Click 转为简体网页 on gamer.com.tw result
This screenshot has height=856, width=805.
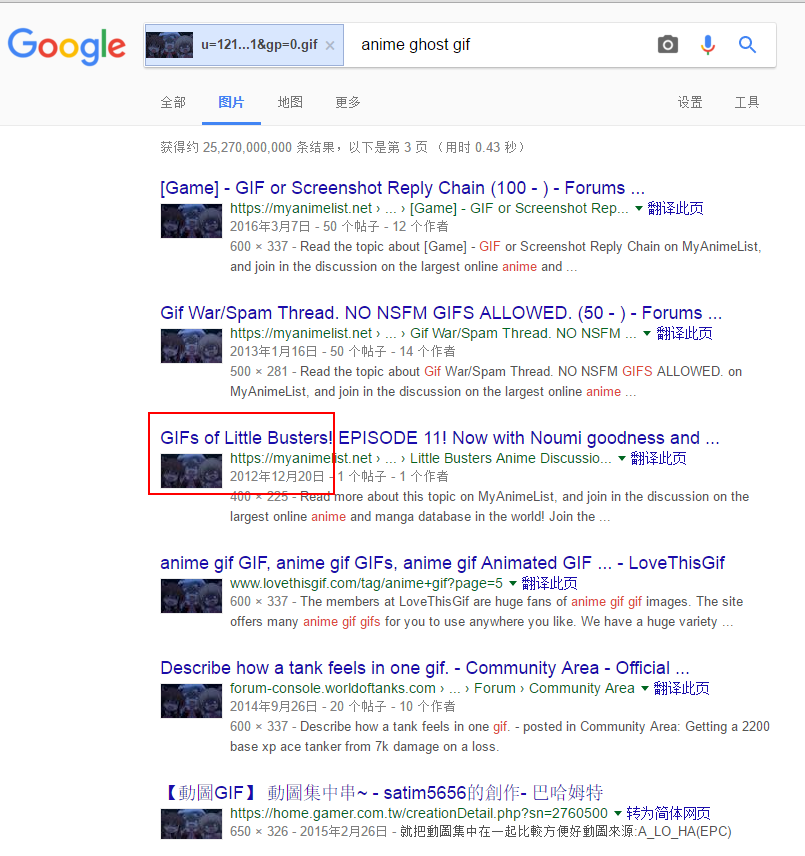[669, 813]
